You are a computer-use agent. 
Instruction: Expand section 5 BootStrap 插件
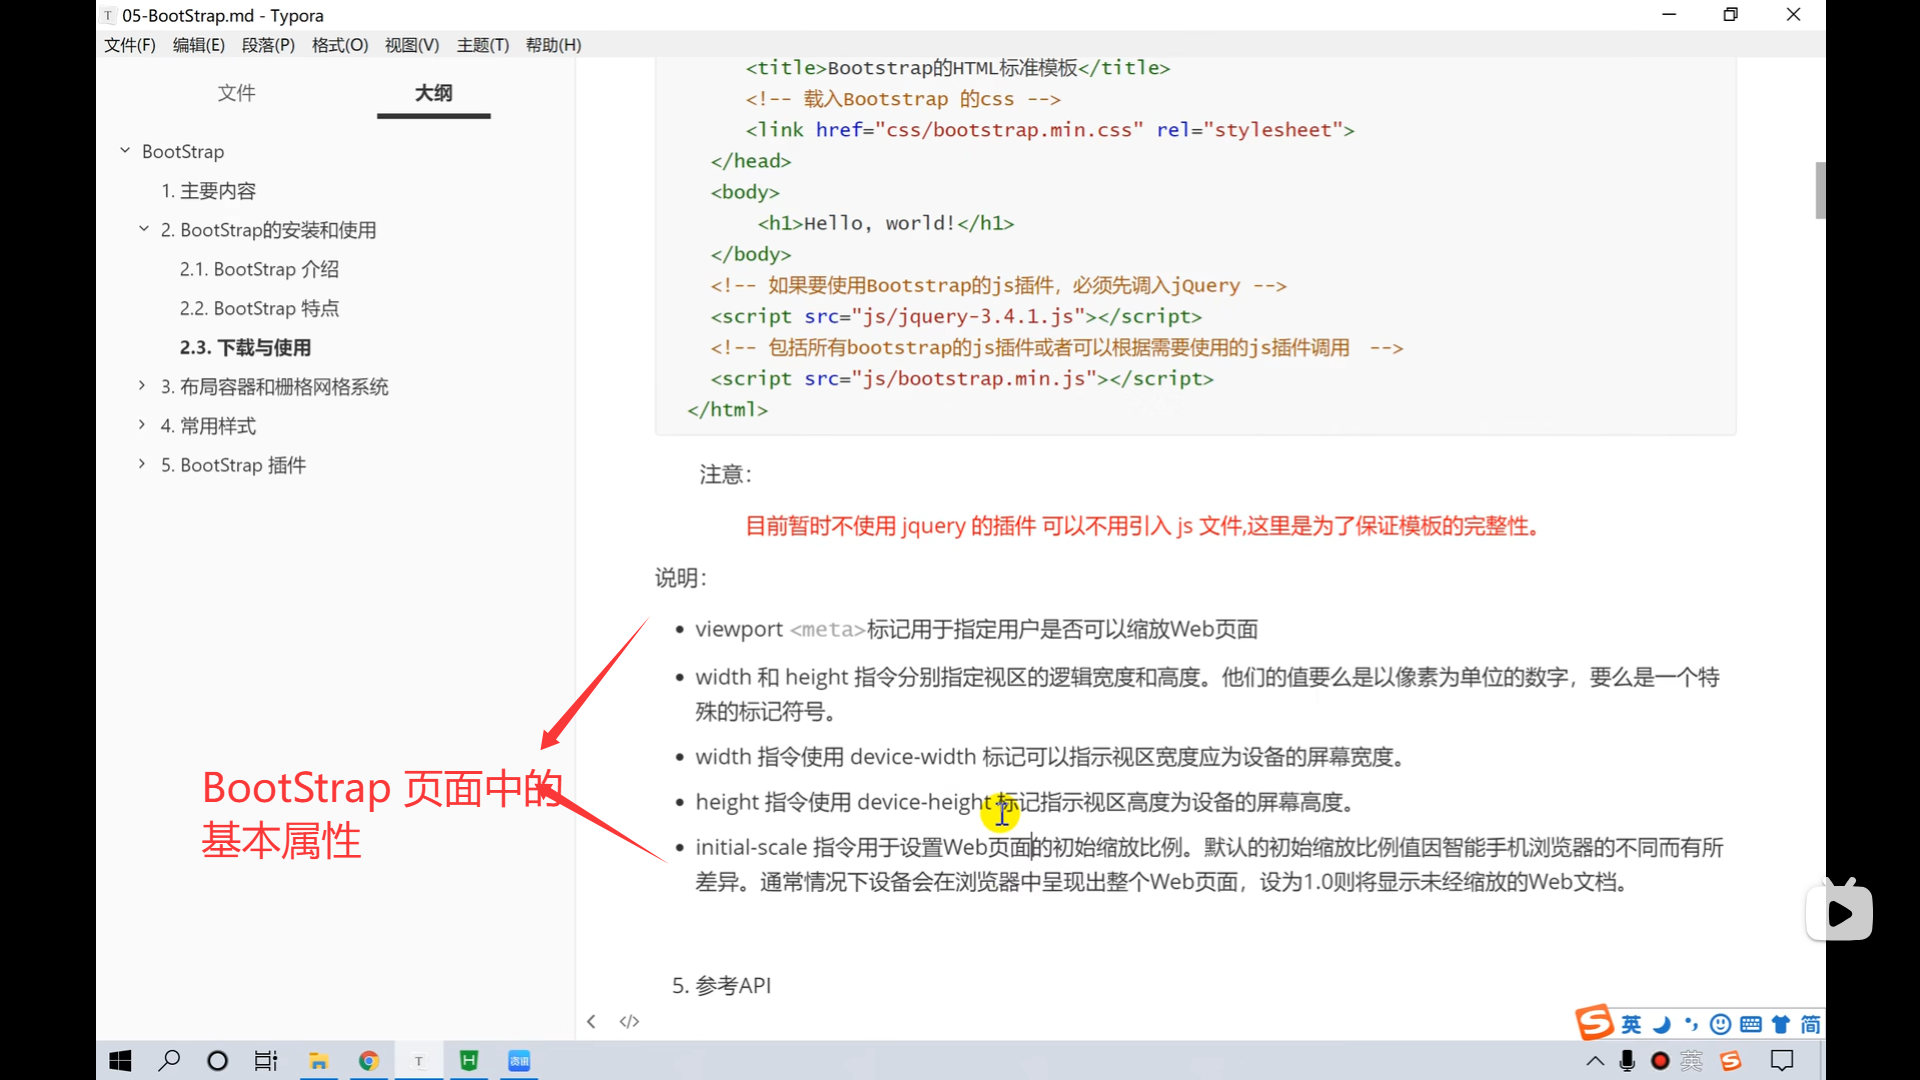pos(142,464)
